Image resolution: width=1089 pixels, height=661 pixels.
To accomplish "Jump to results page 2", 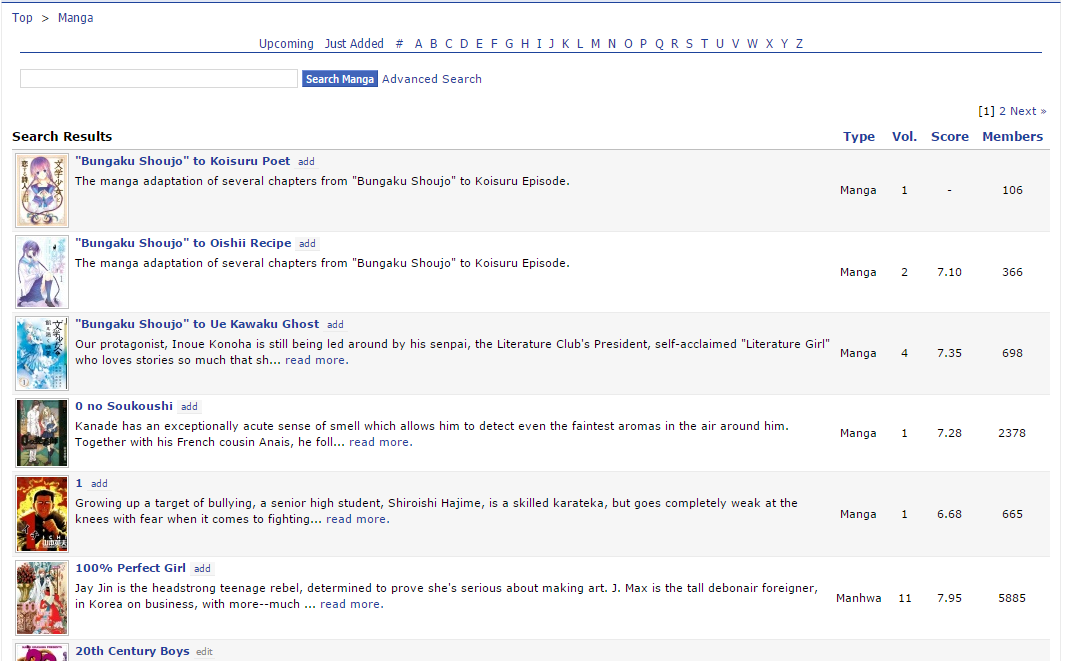I will 1002,111.
